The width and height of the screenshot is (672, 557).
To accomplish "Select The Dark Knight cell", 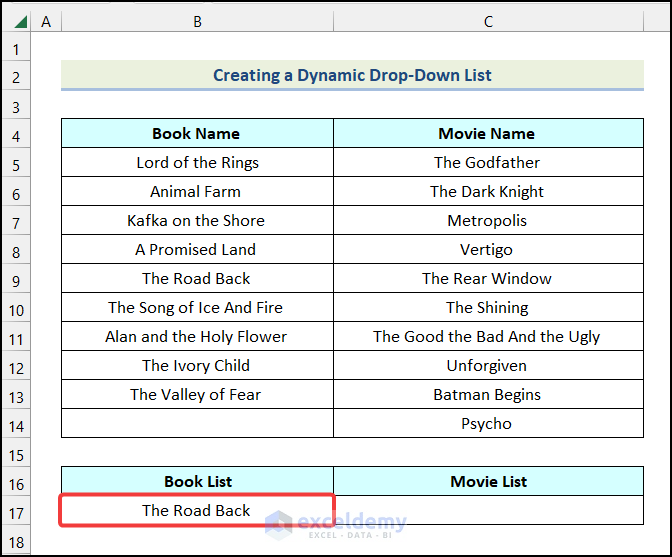I will (488, 192).
